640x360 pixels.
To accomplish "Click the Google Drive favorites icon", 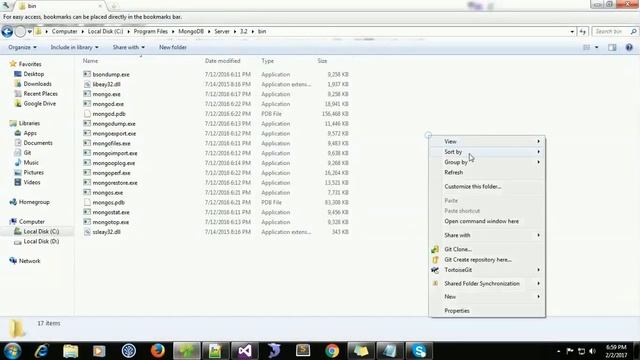I will click(18, 104).
